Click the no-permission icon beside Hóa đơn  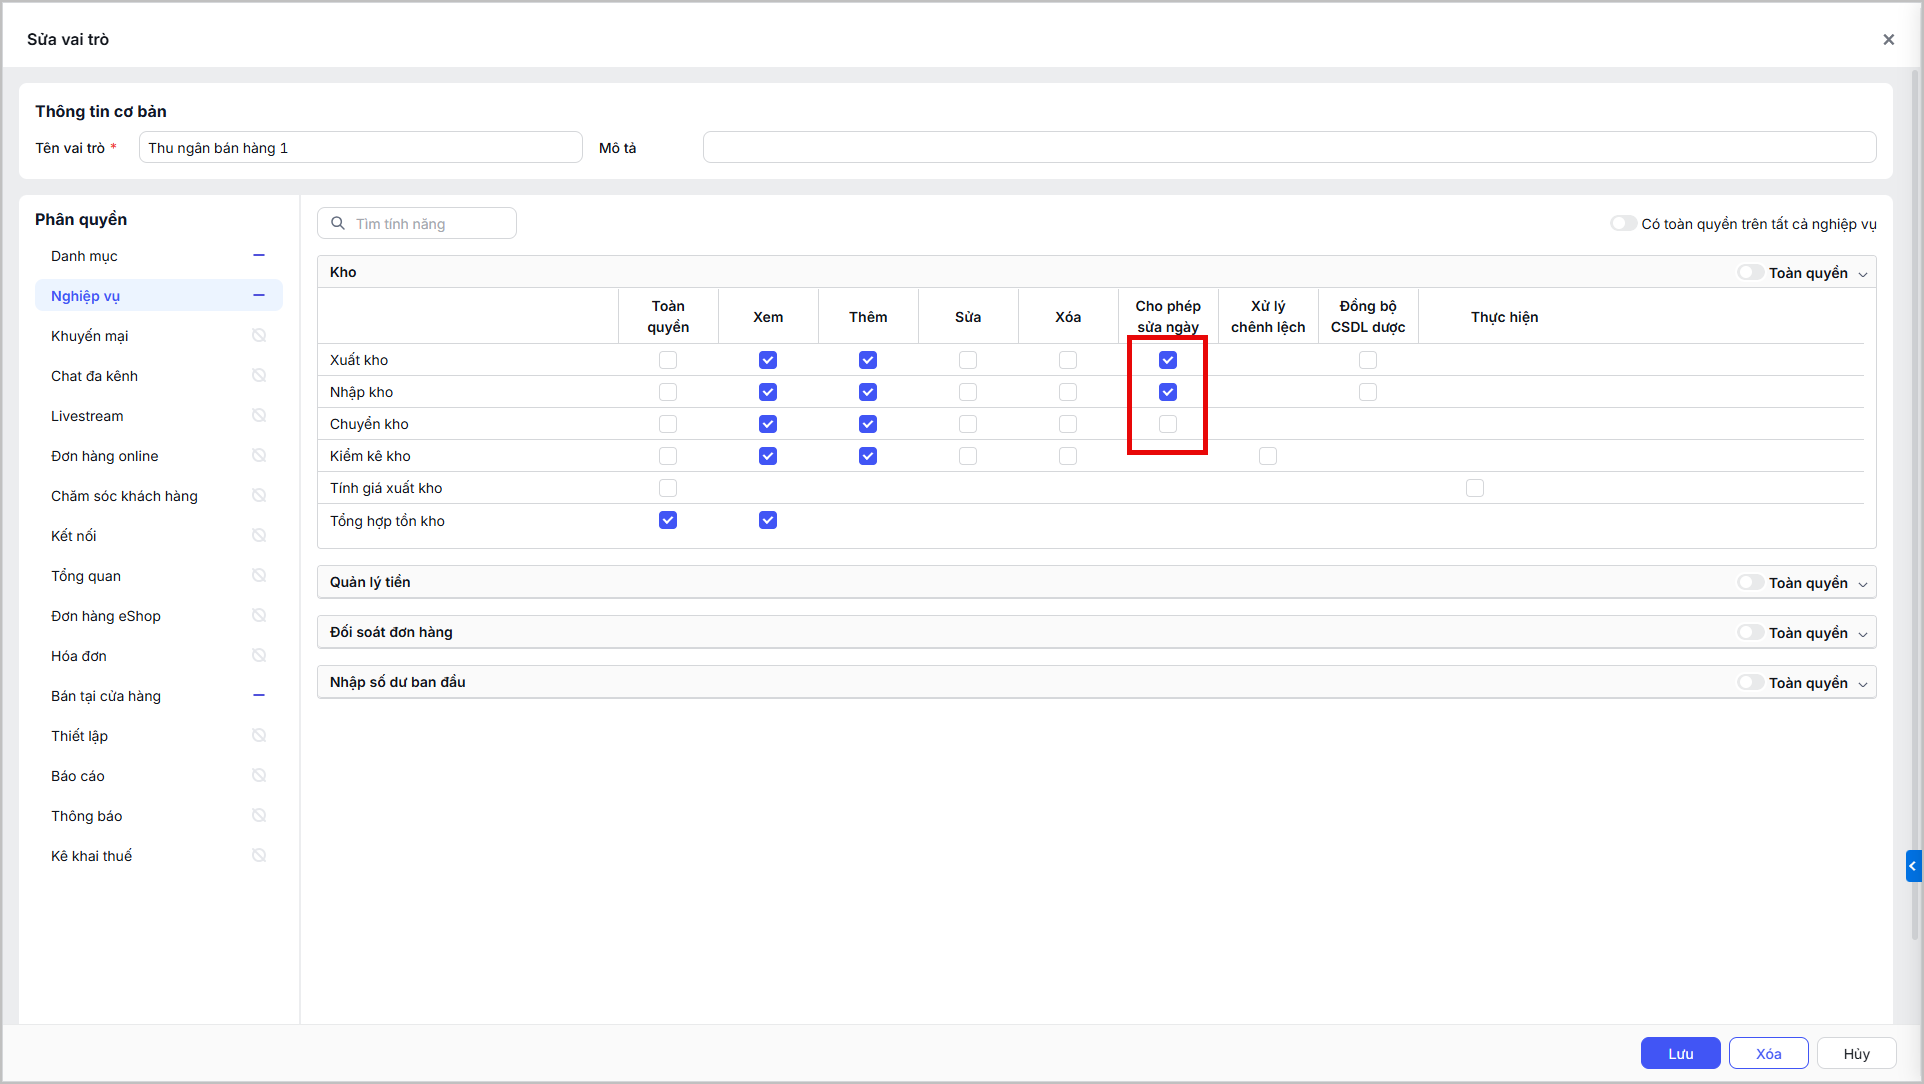(259, 656)
